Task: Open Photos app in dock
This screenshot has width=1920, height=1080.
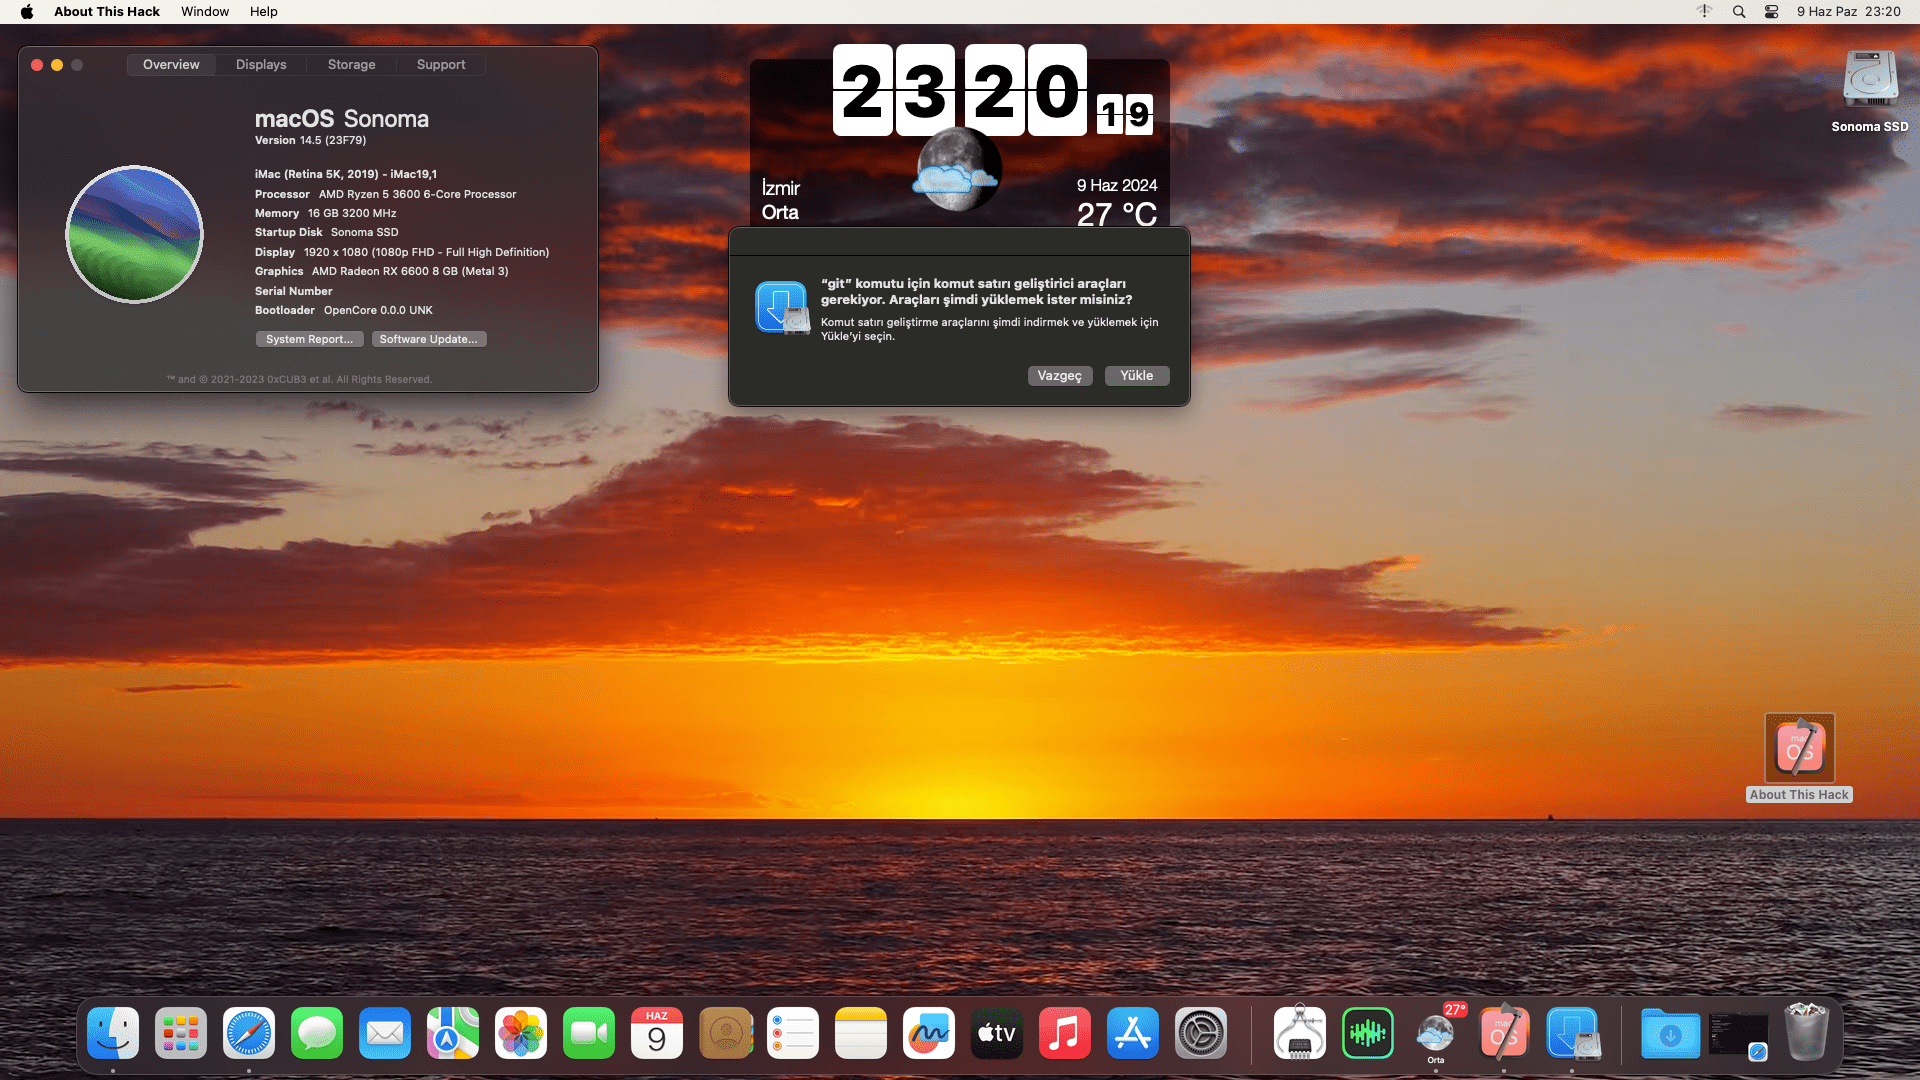Action: tap(521, 1033)
